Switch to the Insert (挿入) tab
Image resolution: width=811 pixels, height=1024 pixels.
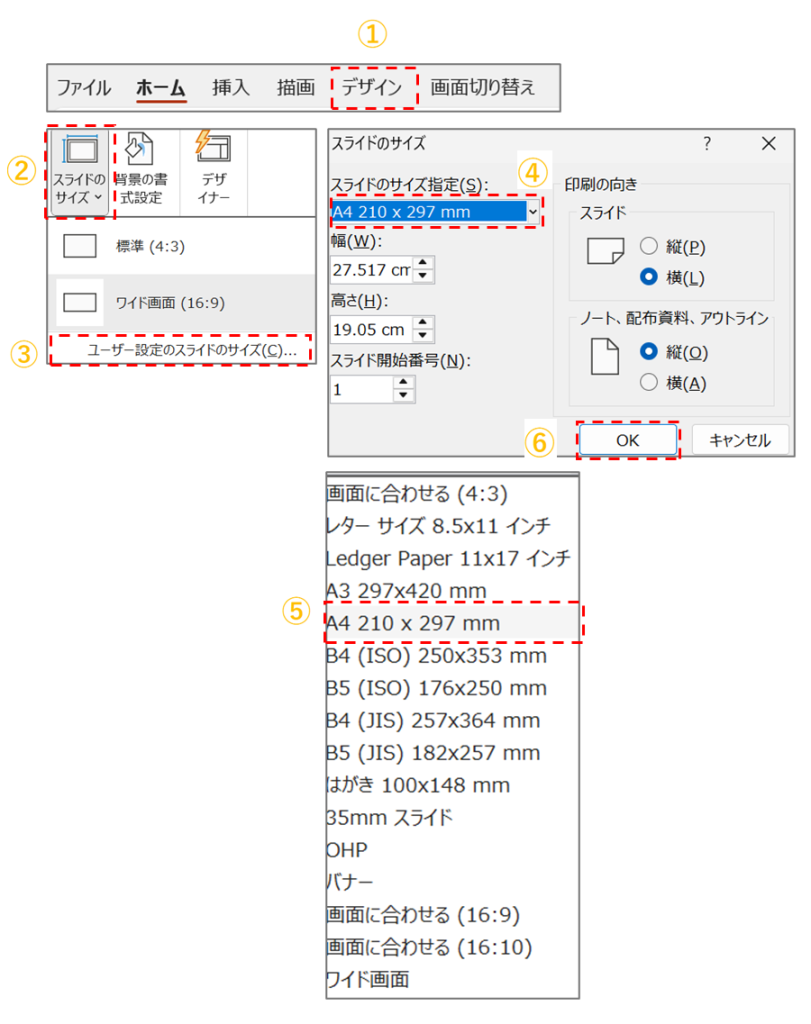(x=230, y=87)
